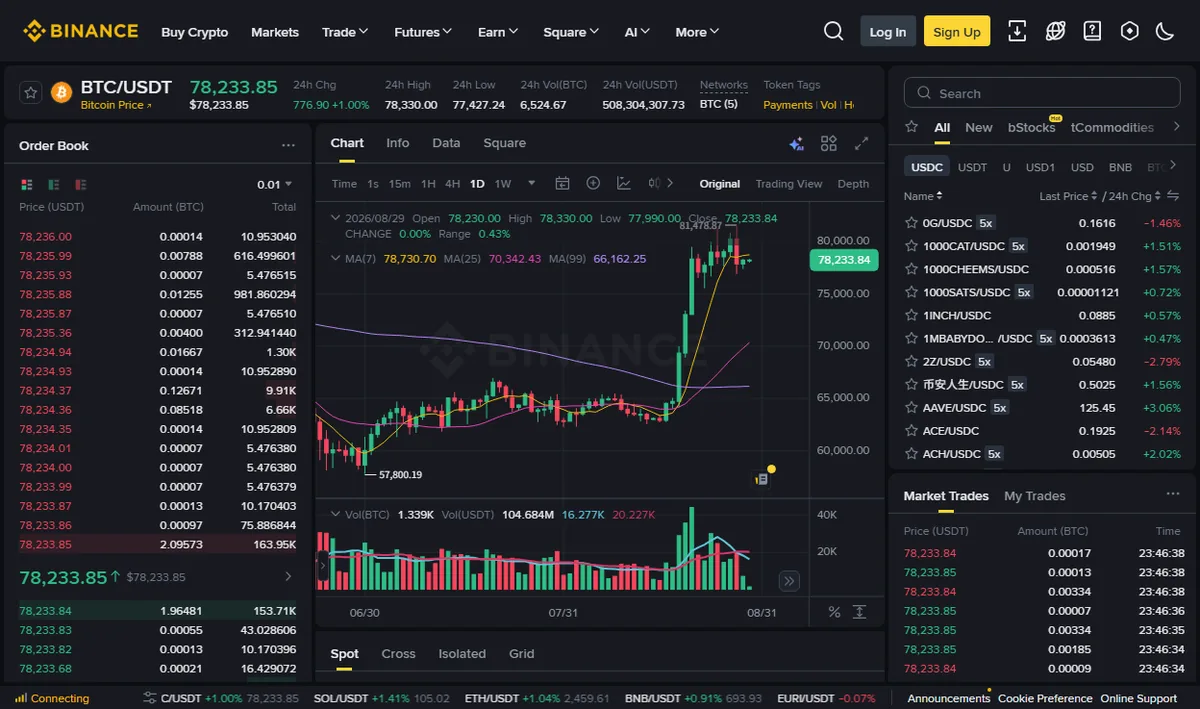Open the Cross trading tab

tap(398, 654)
